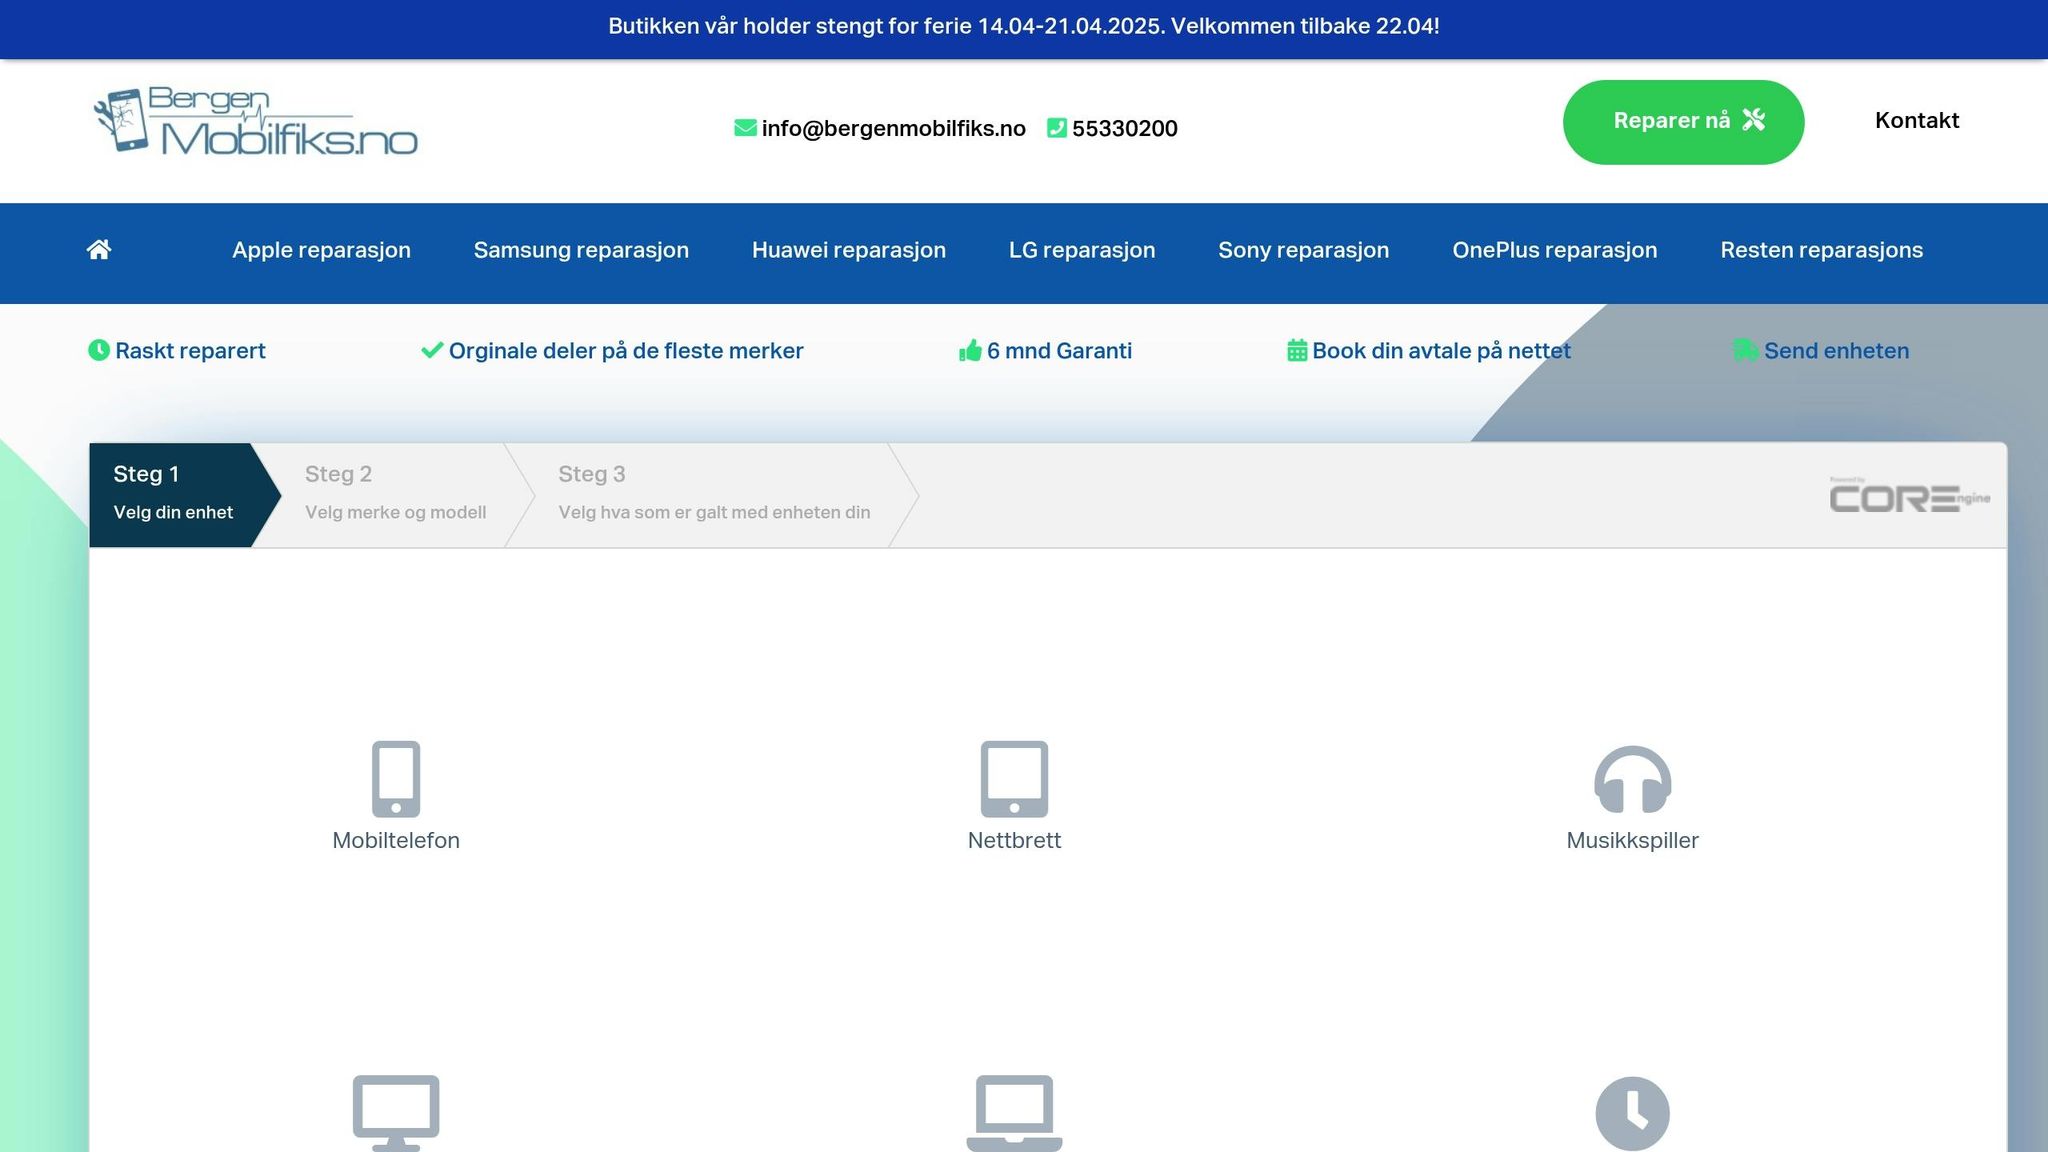This screenshot has height=1152, width=2048.
Task: Click the Send enheten text
Action: click(x=1836, y=351)
